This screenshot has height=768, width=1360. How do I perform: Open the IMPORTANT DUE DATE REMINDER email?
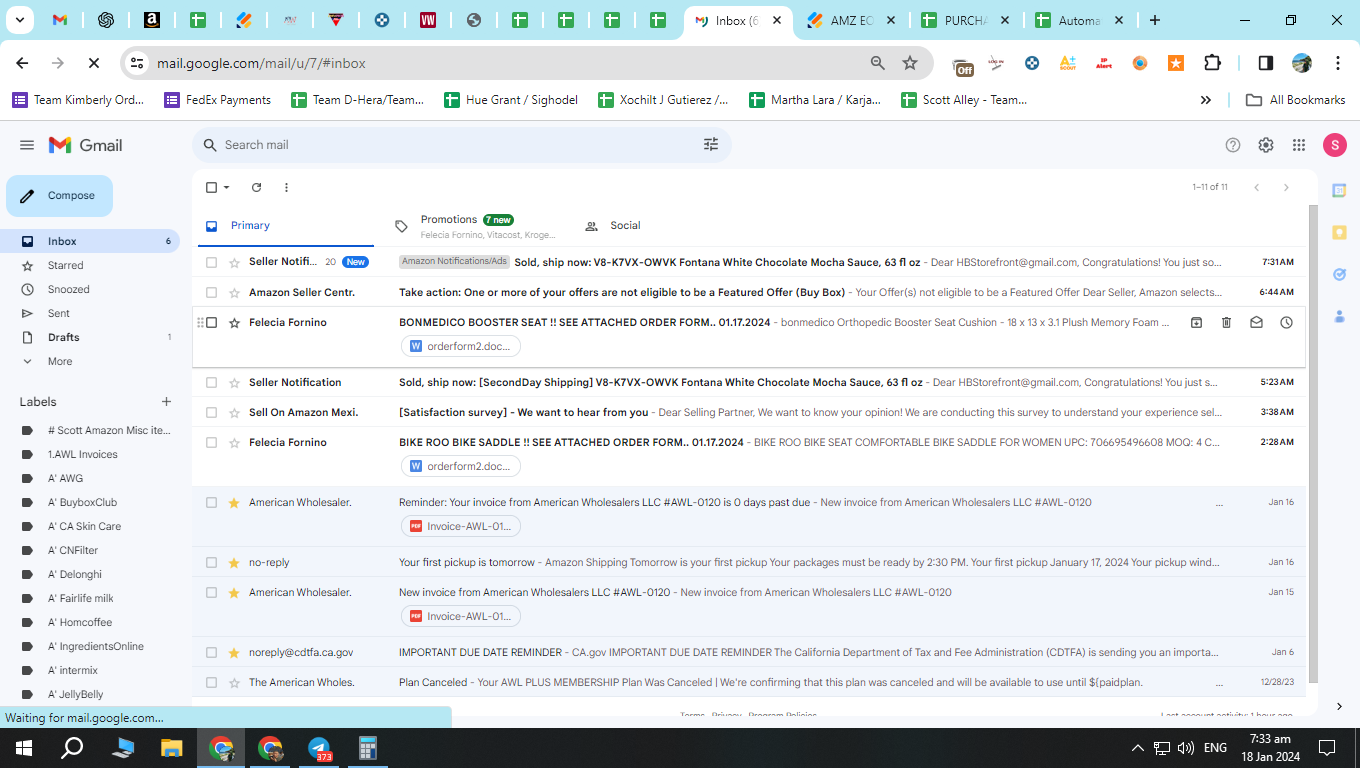click(749, 652)
